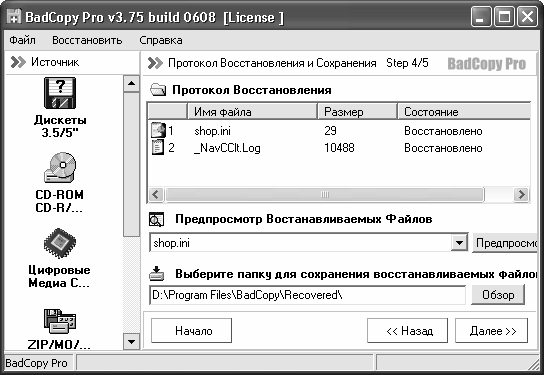Click the magnifier preview icon beside Предпросмотр

(x=156, y=220)
